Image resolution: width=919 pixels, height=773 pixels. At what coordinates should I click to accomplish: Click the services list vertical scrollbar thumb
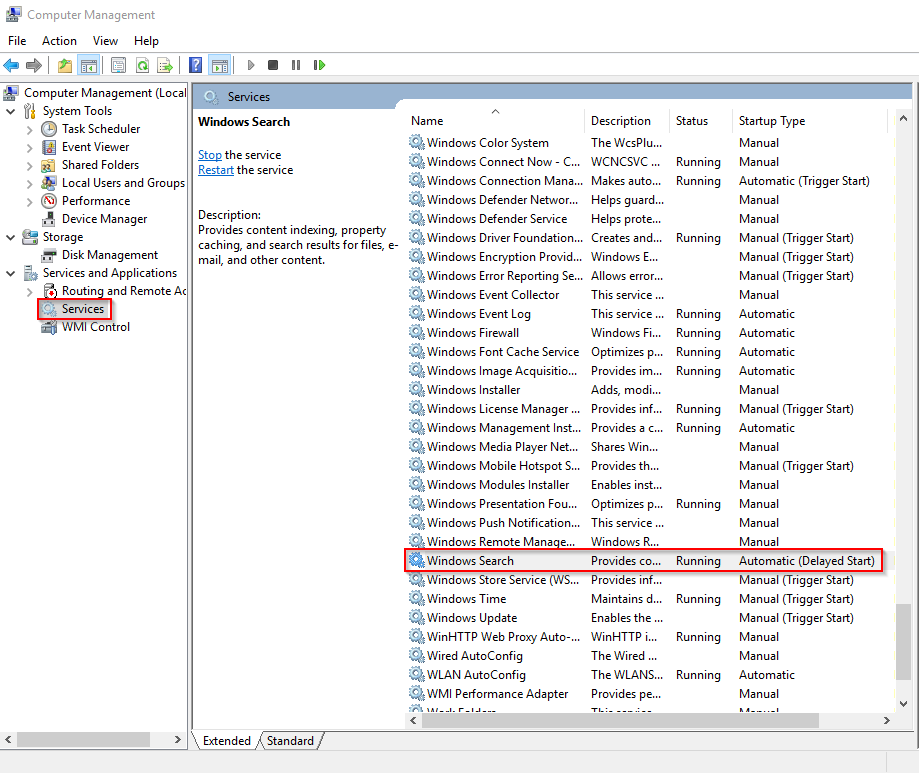click(x=903, y=641)
